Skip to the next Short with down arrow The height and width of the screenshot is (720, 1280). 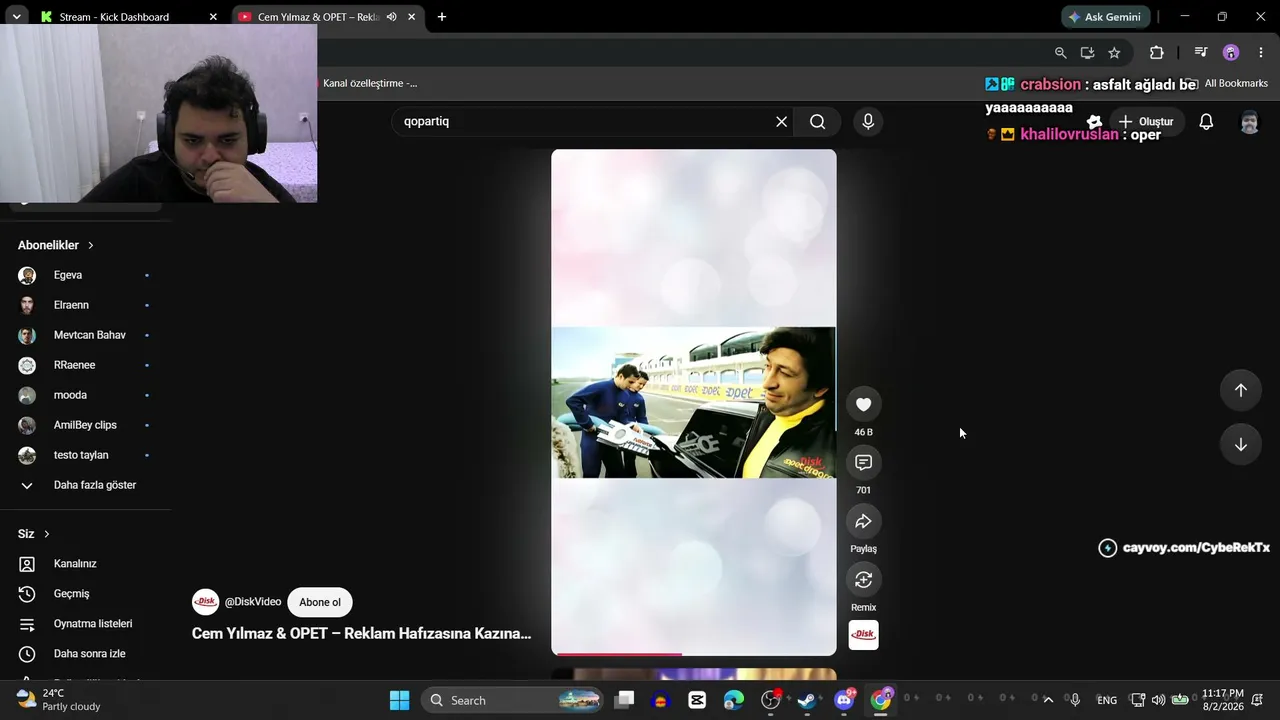pyautogui.click(x=1240, y=444)
